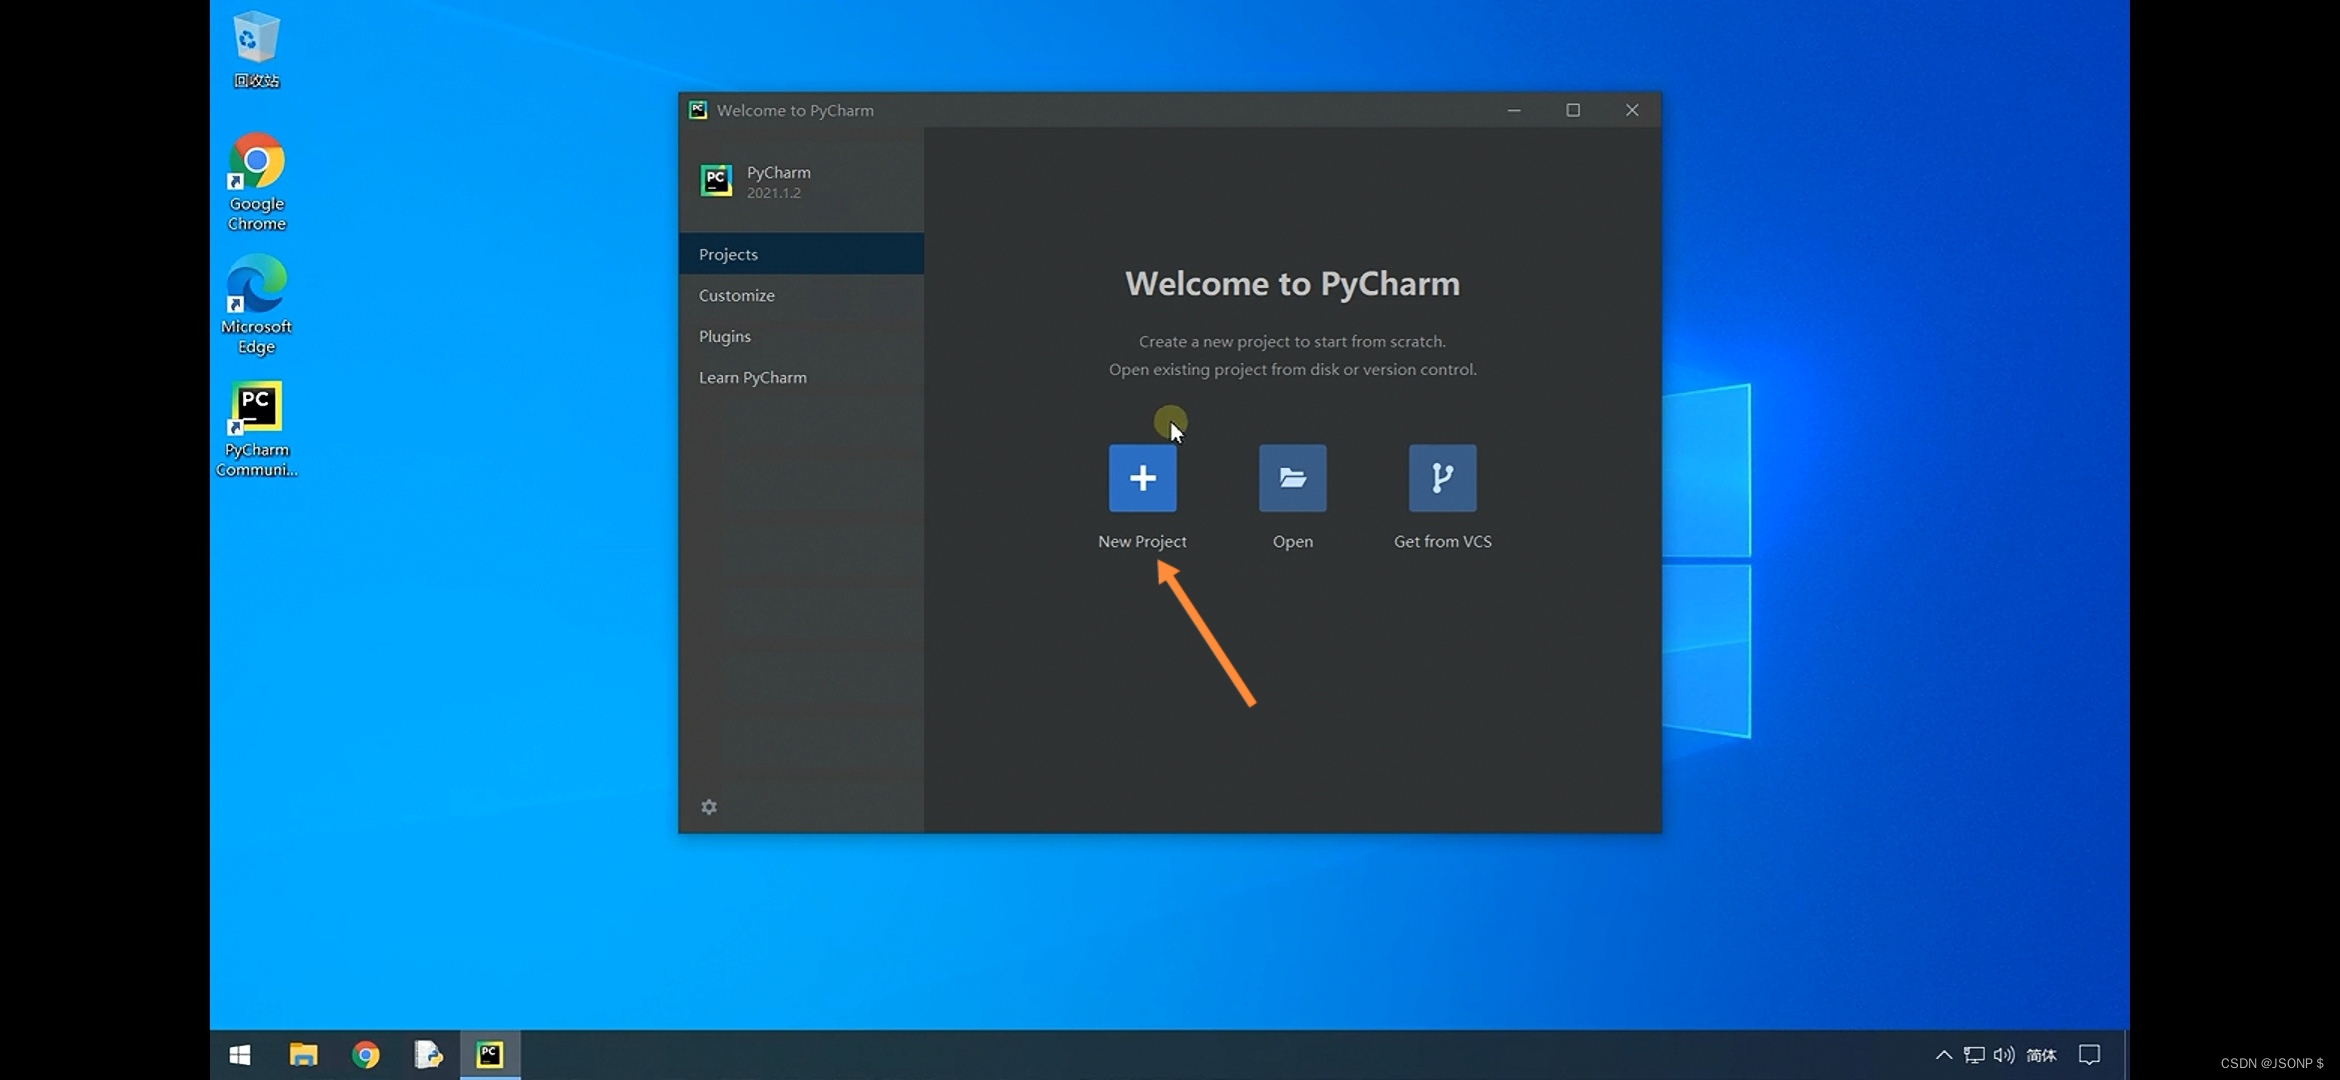Screen dimensions: 2340x1080
Task: Maximize the Welcome to PyCharm window
Action: [1573, 110]
